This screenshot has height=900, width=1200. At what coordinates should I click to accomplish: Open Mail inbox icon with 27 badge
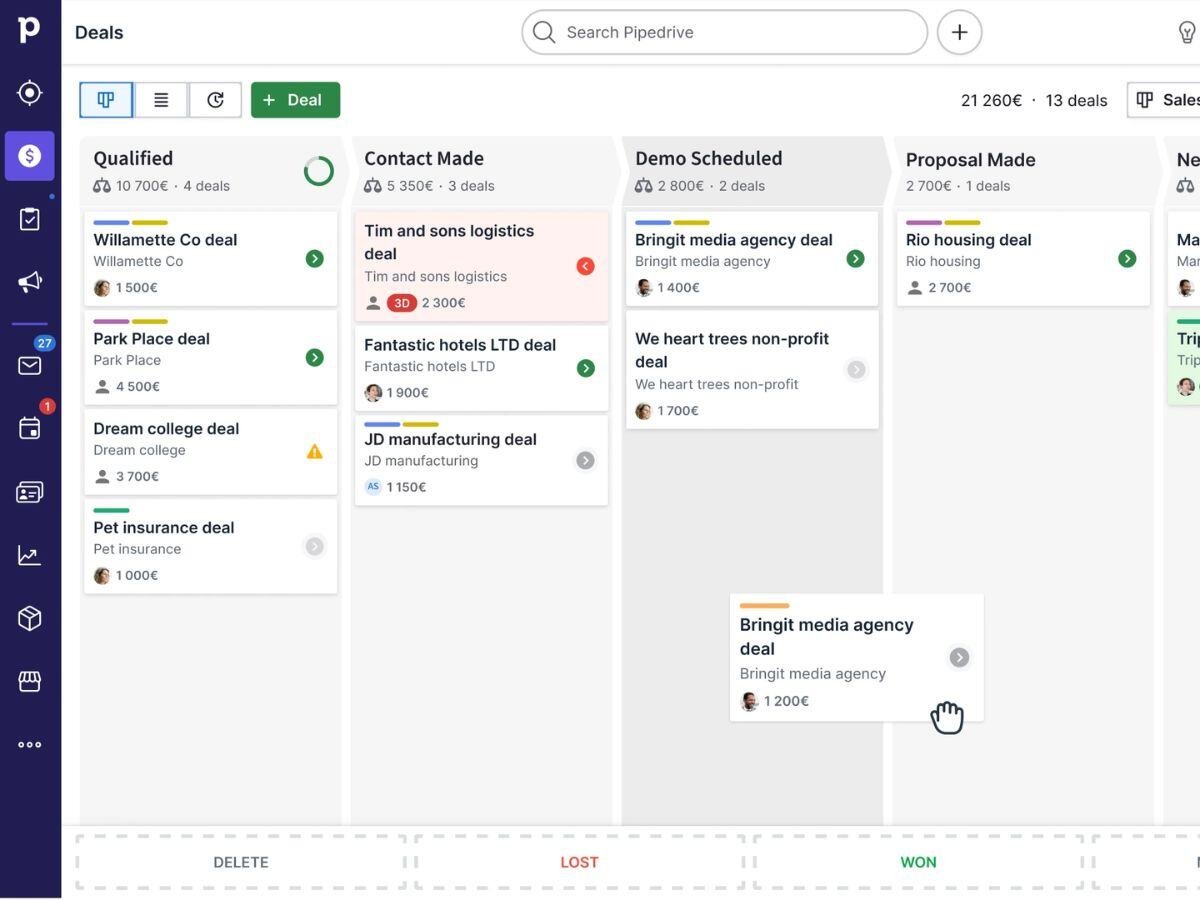click(x=30, y=365)
